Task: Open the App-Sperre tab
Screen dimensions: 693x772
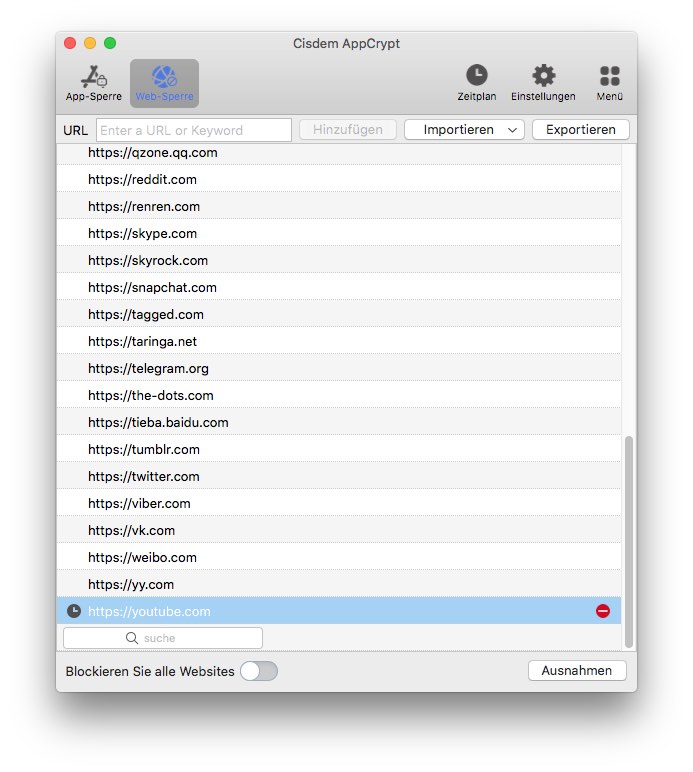Action: [x=94, y=82]
